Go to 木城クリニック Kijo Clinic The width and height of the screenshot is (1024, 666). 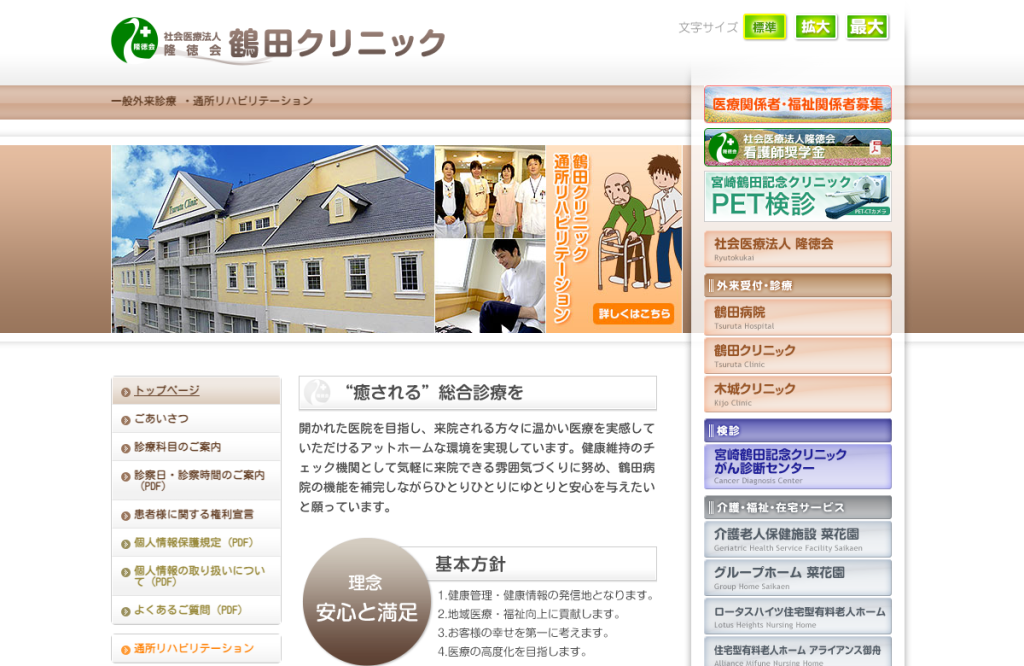point(797,394)
